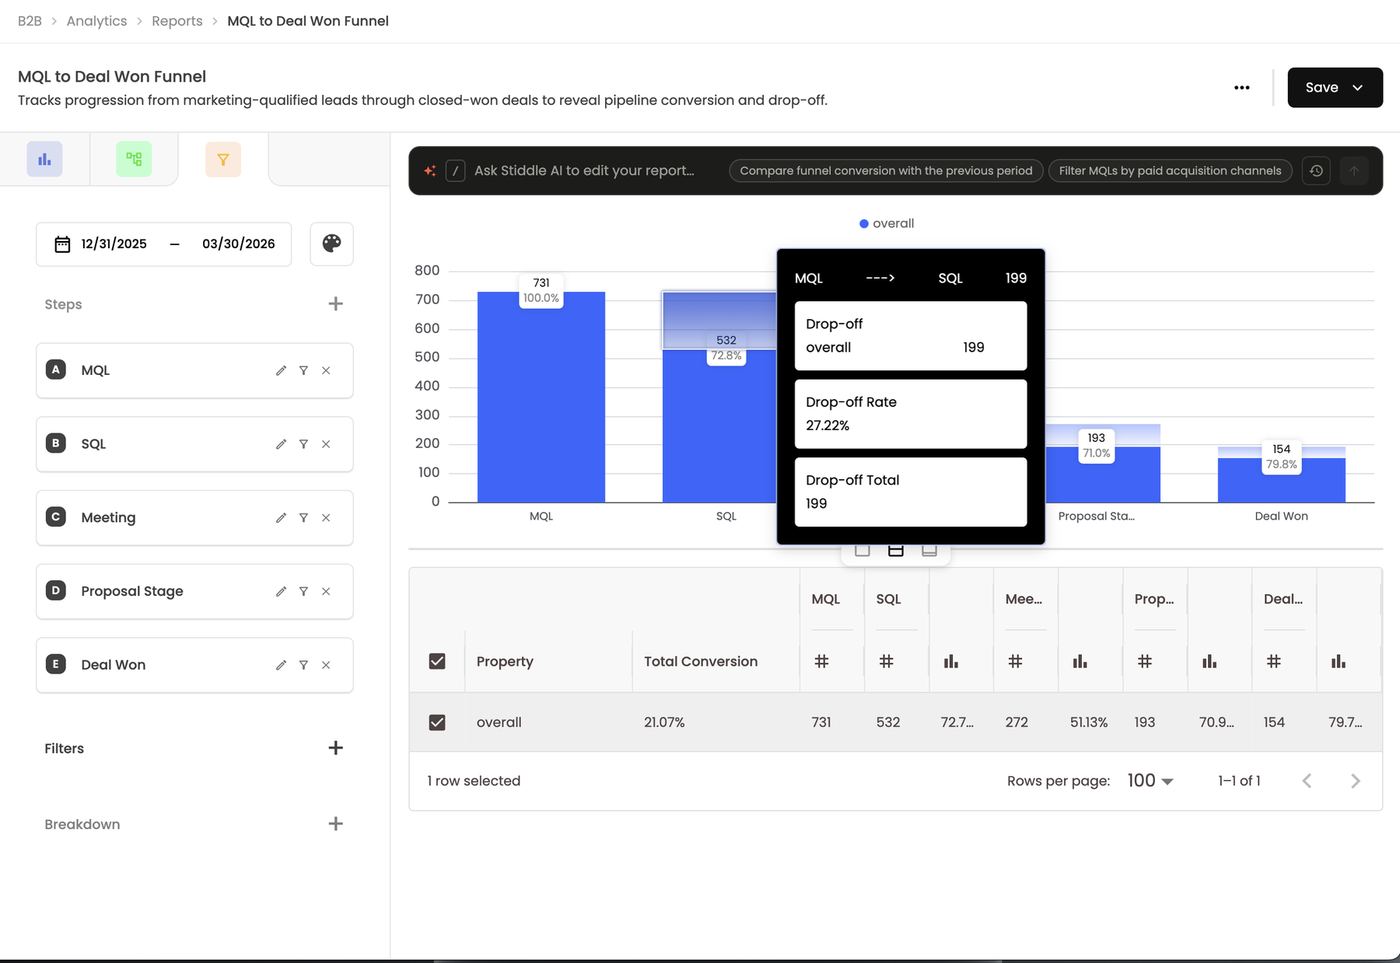Image resolution: width=1400 pixels, height=963 pixels.
Task: Go to the next table page
Action: [x=1355, y=781]
